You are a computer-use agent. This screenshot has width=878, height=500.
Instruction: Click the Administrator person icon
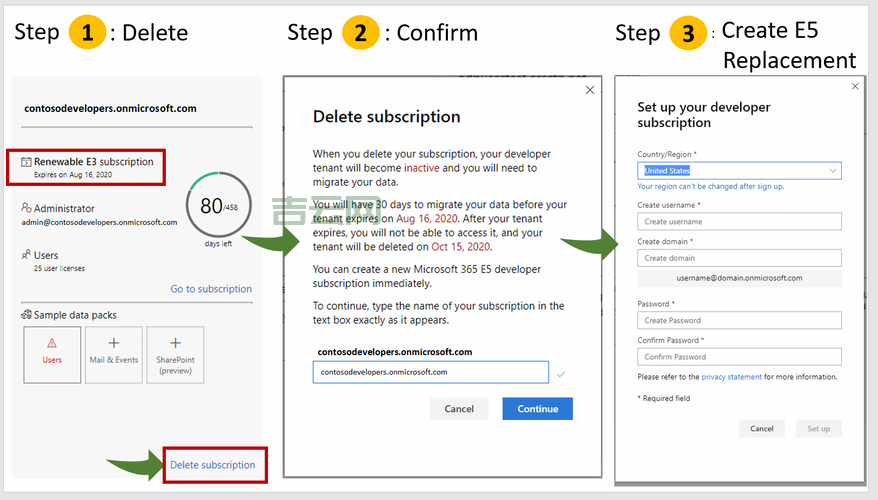pyautogui.click(x=26, y=208)
